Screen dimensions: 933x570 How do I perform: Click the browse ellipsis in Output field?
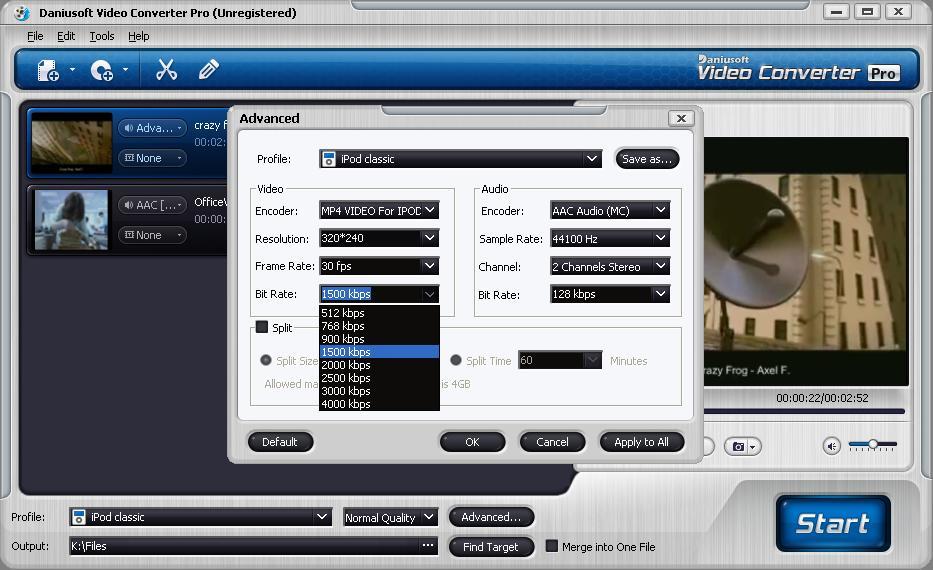pos(428,545)
